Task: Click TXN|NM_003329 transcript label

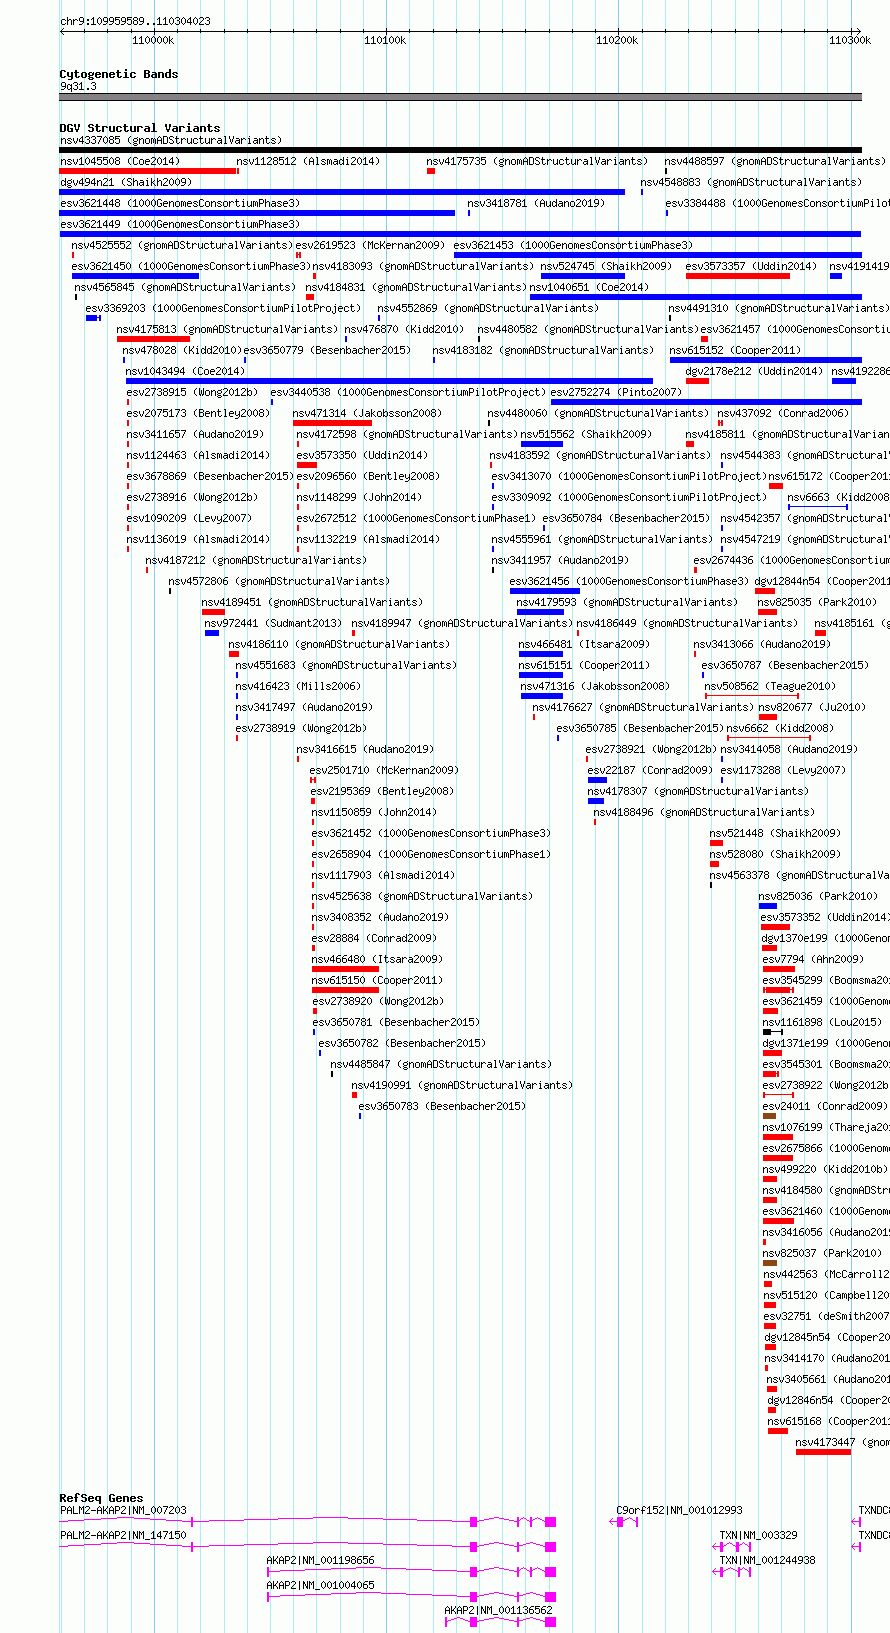Action: (x=759, y=1535)
